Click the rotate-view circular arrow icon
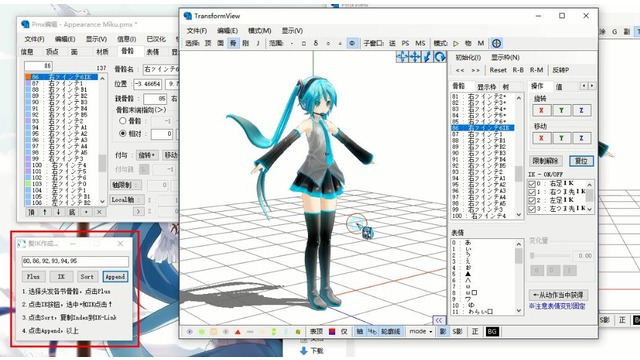640x360 pixels. point(440,57)
